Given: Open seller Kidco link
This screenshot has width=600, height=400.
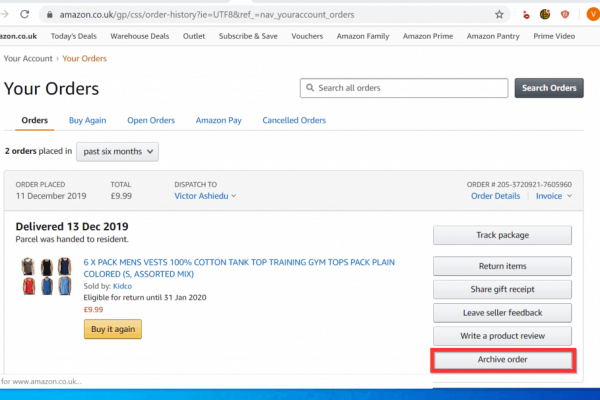Looking at the screenshot, I should [x=122, y=286].
